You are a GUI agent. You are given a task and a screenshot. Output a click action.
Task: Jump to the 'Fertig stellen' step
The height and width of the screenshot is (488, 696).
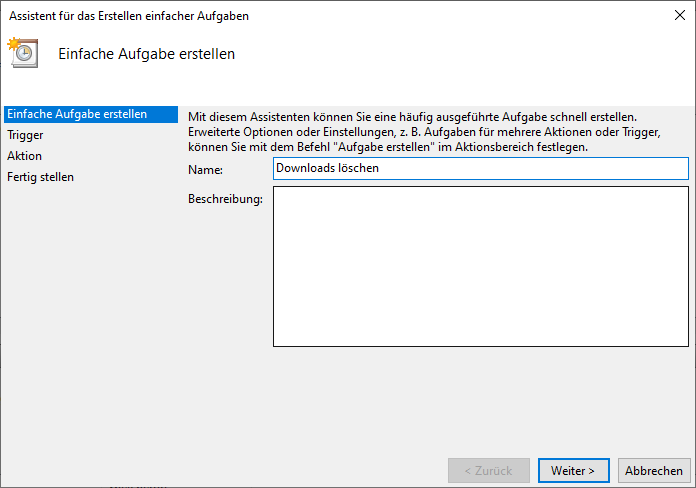pyautogui.click(x=41, y=177)
